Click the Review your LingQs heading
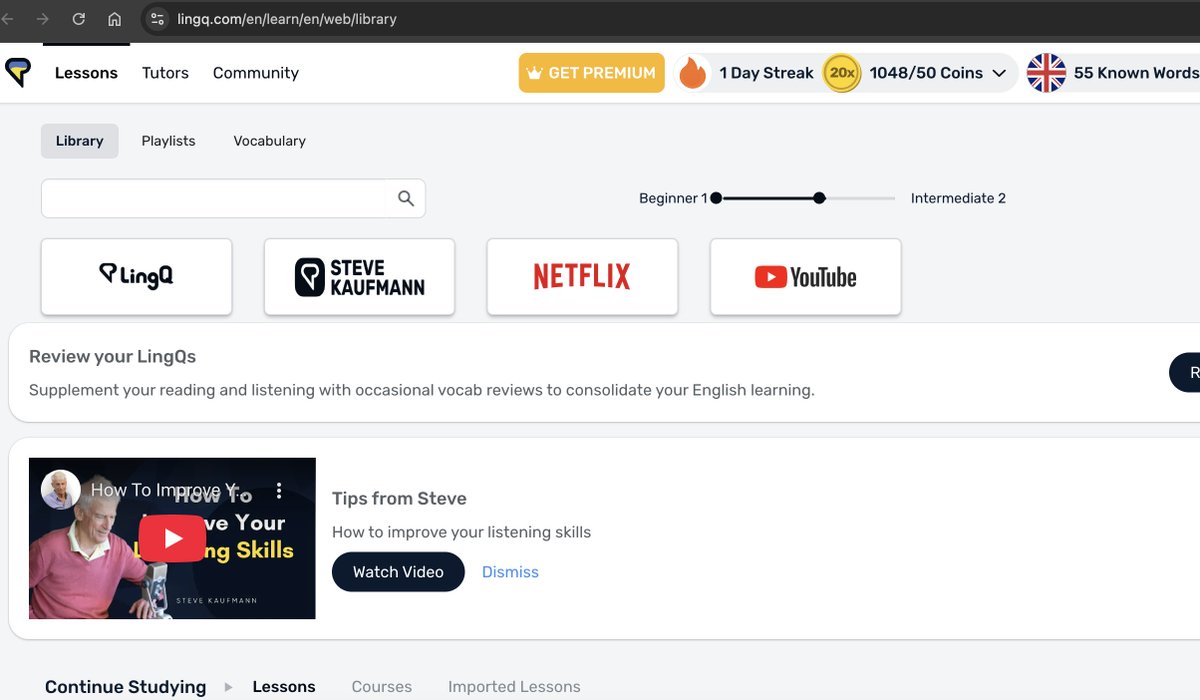This screenshot has width=1200, height=700. point(113,357)
